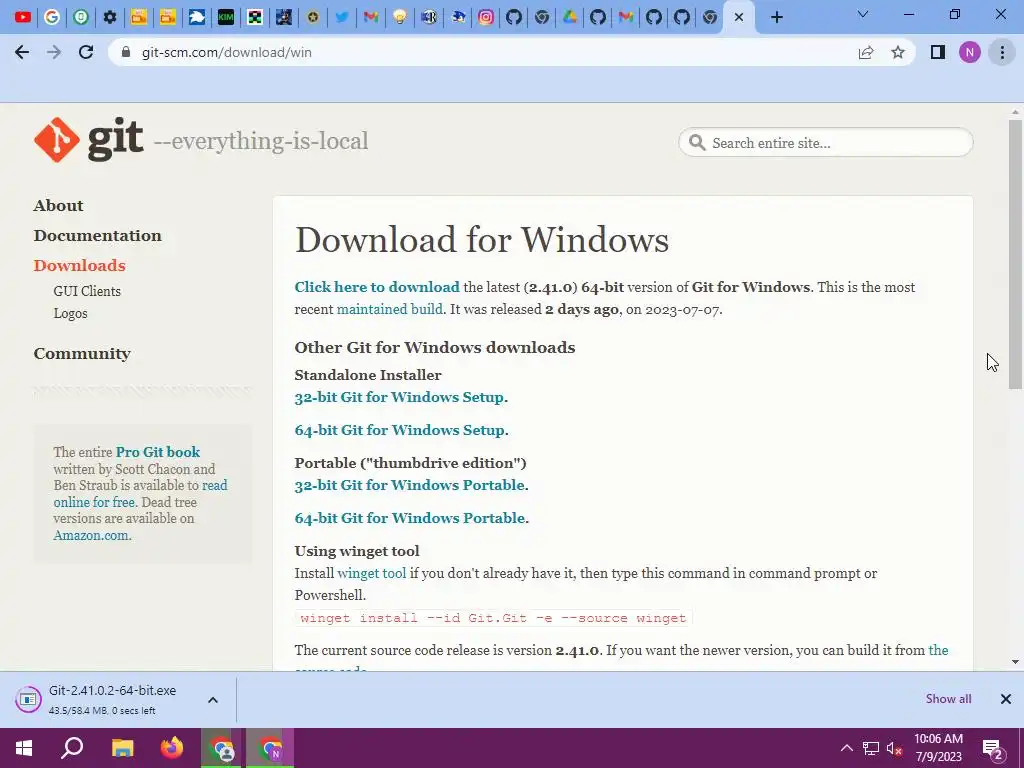Open the network status tray icon
1024x768 pixels.
[x=871, y=748]
